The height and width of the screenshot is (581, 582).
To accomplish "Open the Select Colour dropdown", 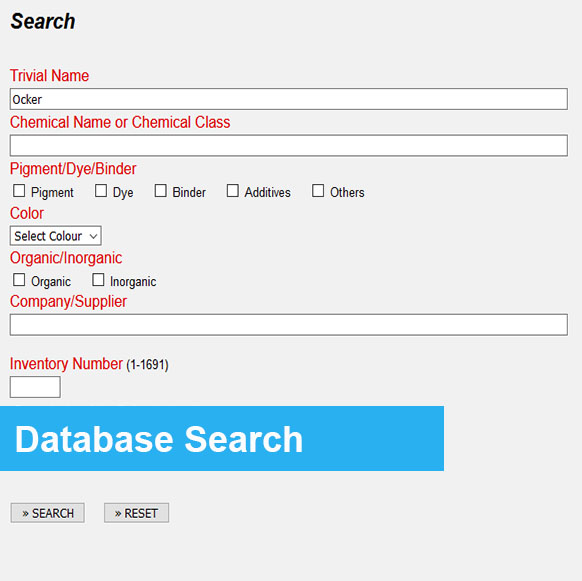I will (56, 236).
